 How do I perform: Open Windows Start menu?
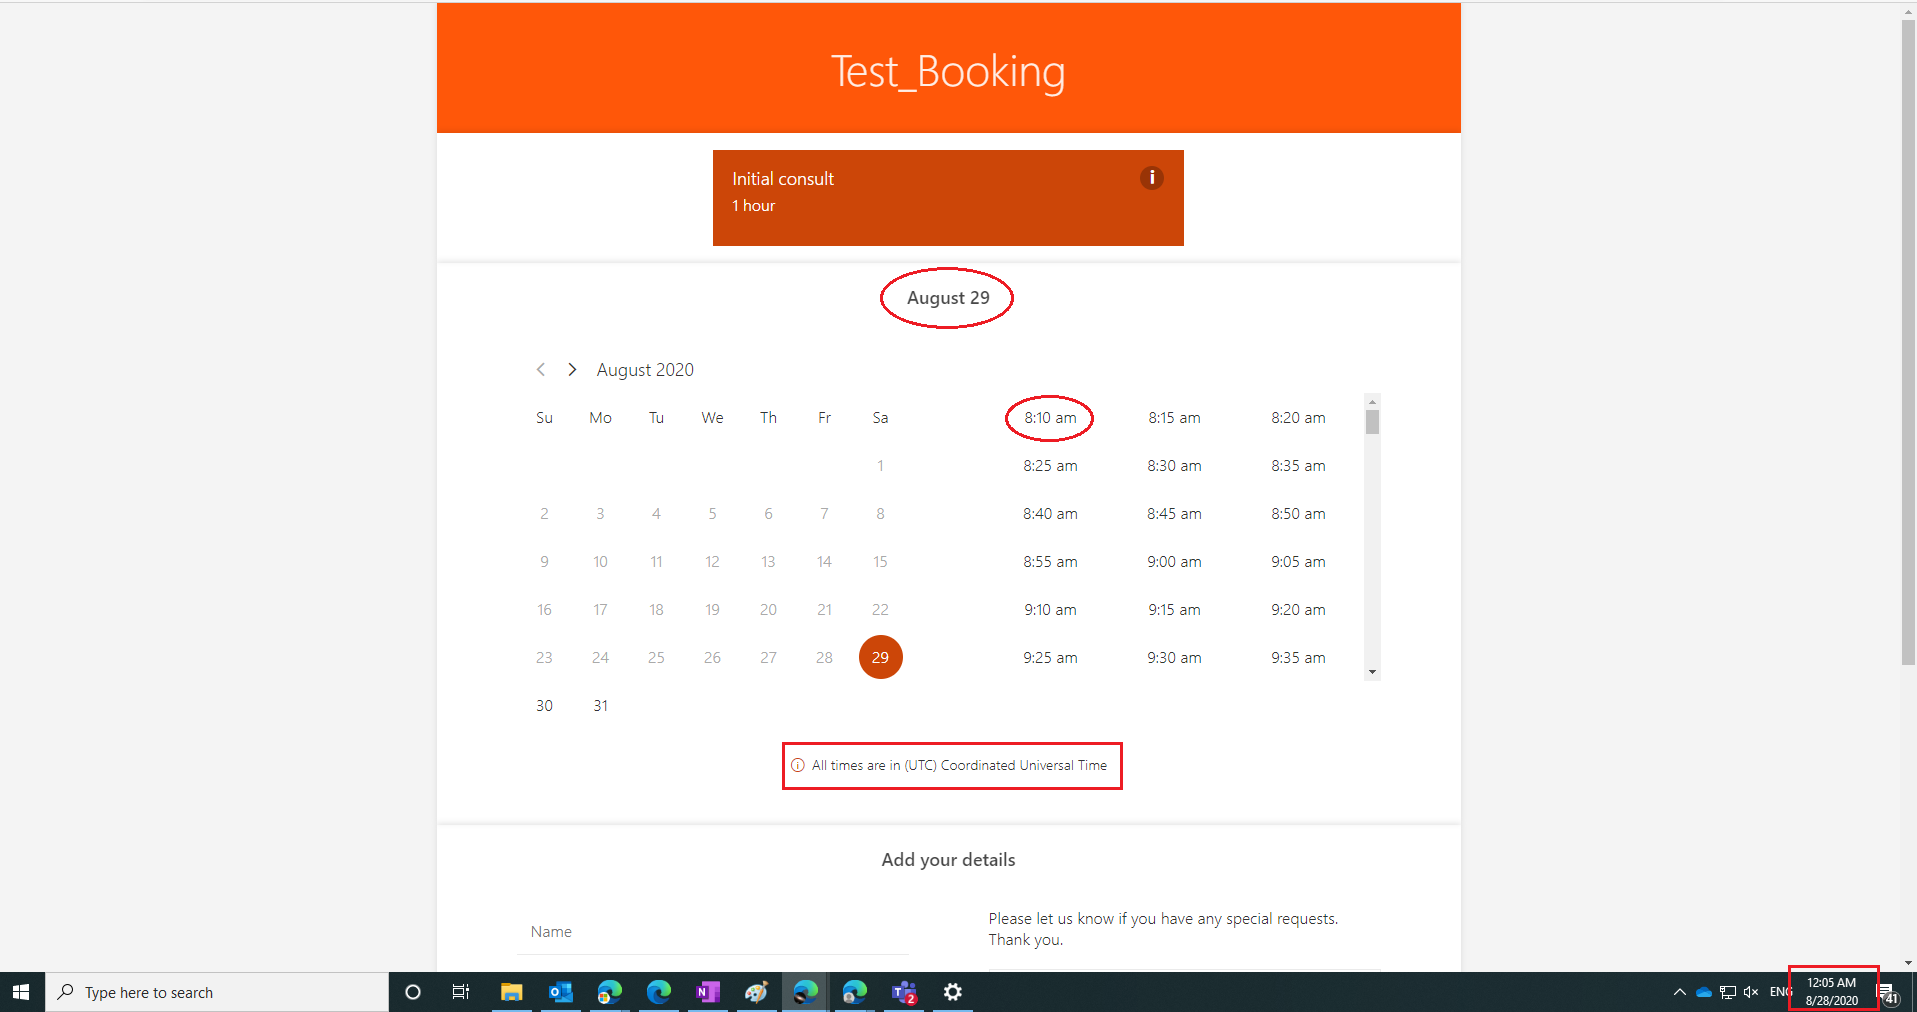(x=22, y=992)
